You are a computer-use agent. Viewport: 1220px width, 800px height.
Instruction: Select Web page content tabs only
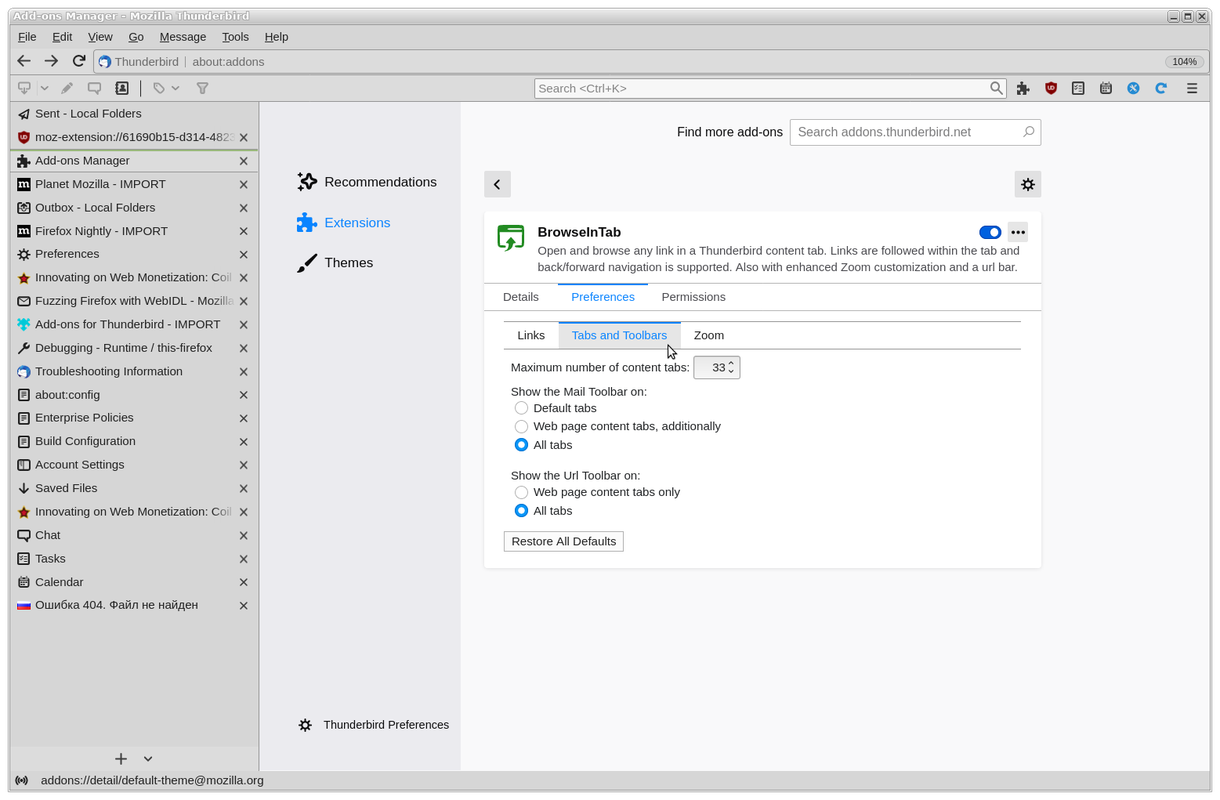coord(521,492)
